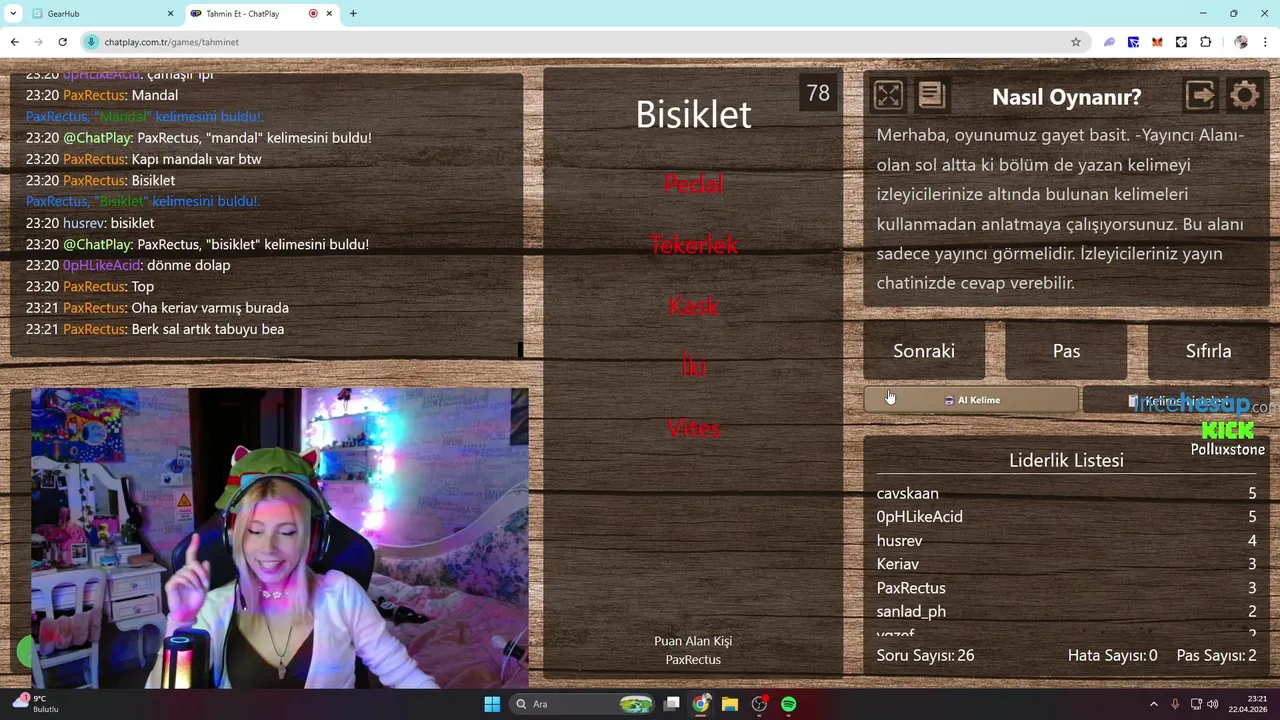Click the Hata Sayısı: 0 counter
The height and width of the screenshot is (720, 1280).
click(x=1112, y=655)
